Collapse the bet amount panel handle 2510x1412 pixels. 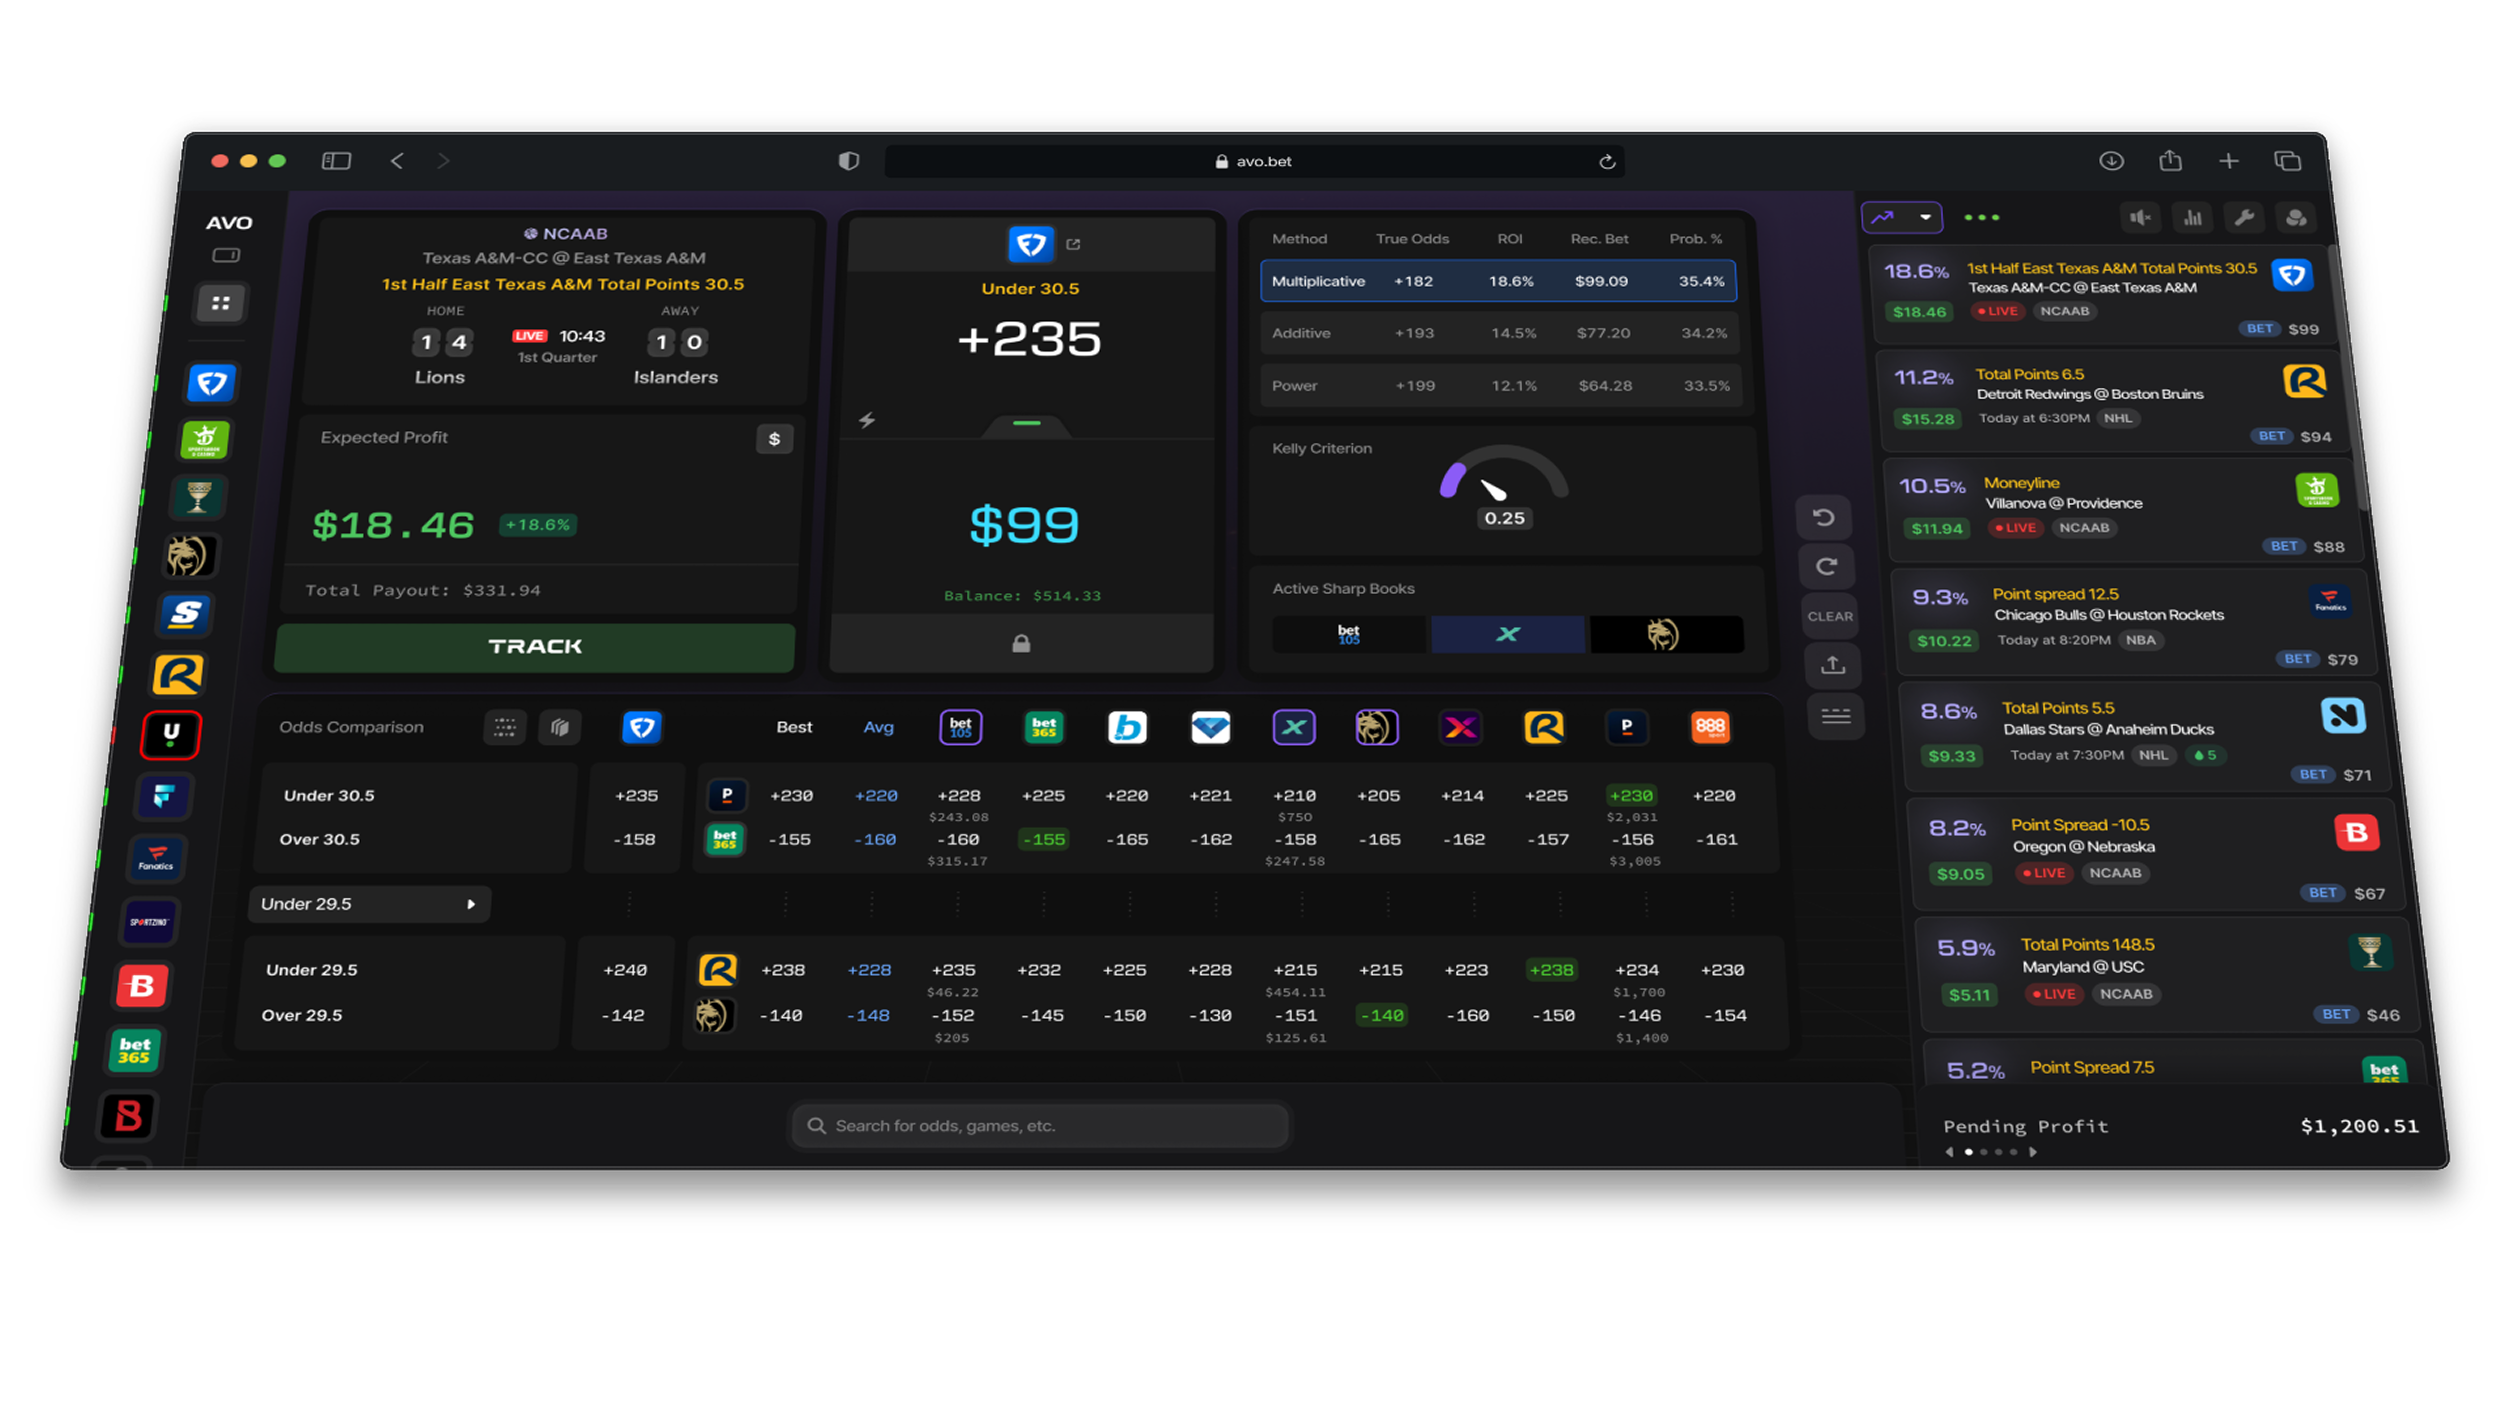(1026, 424)
